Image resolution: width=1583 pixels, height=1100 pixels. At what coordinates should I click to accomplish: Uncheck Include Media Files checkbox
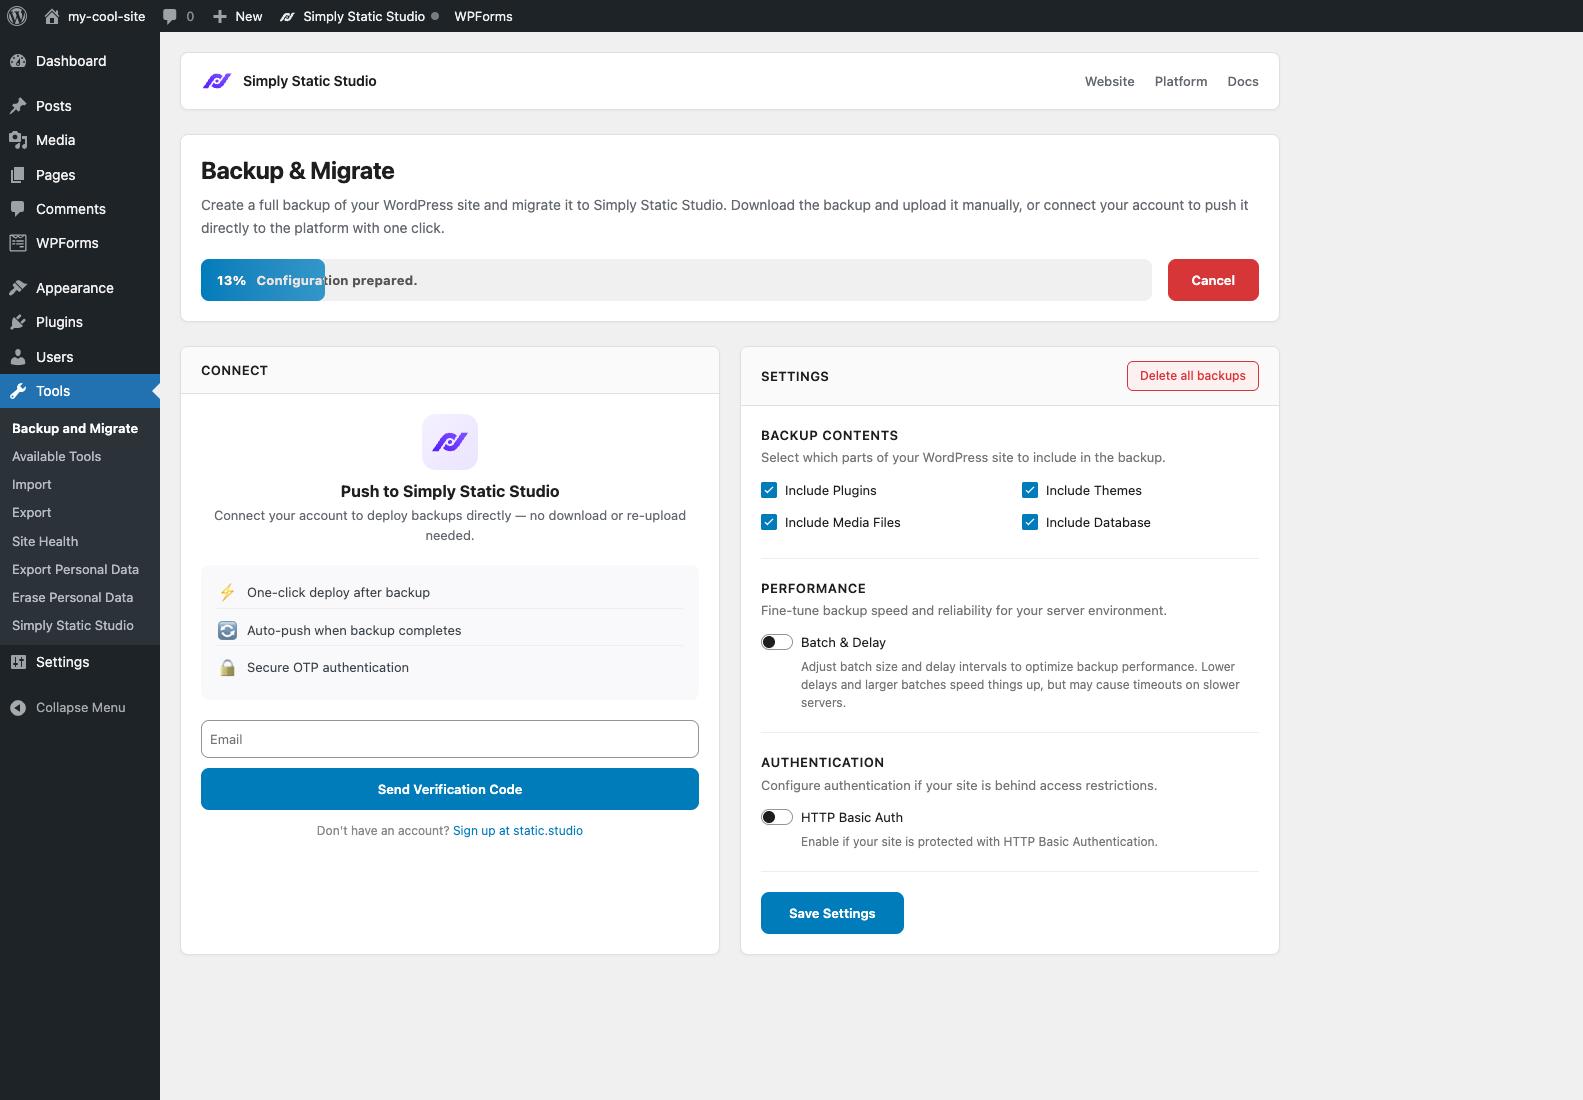pos(769,522)
